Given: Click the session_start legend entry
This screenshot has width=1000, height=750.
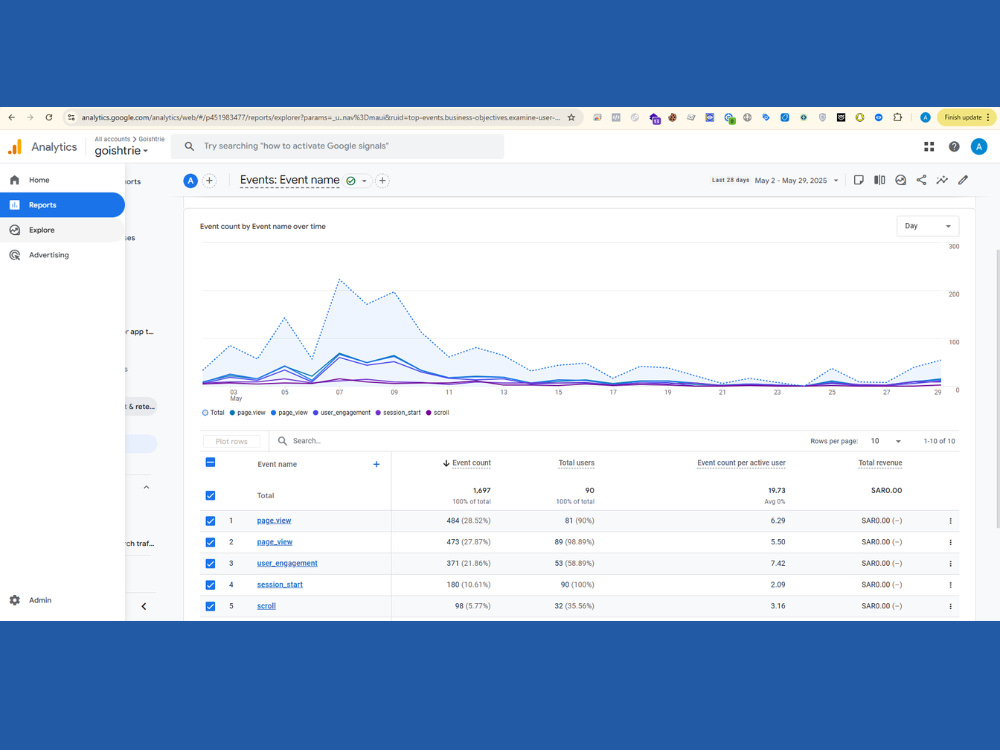Looking at the screenshot, I should pyautogui.click(x=398, y=413).
